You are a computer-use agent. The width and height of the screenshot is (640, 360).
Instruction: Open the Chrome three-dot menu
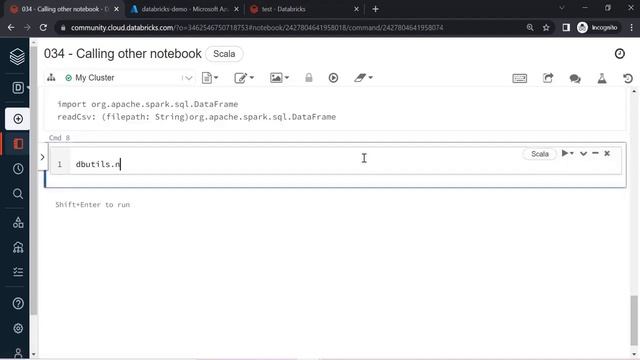click(631, 28)
